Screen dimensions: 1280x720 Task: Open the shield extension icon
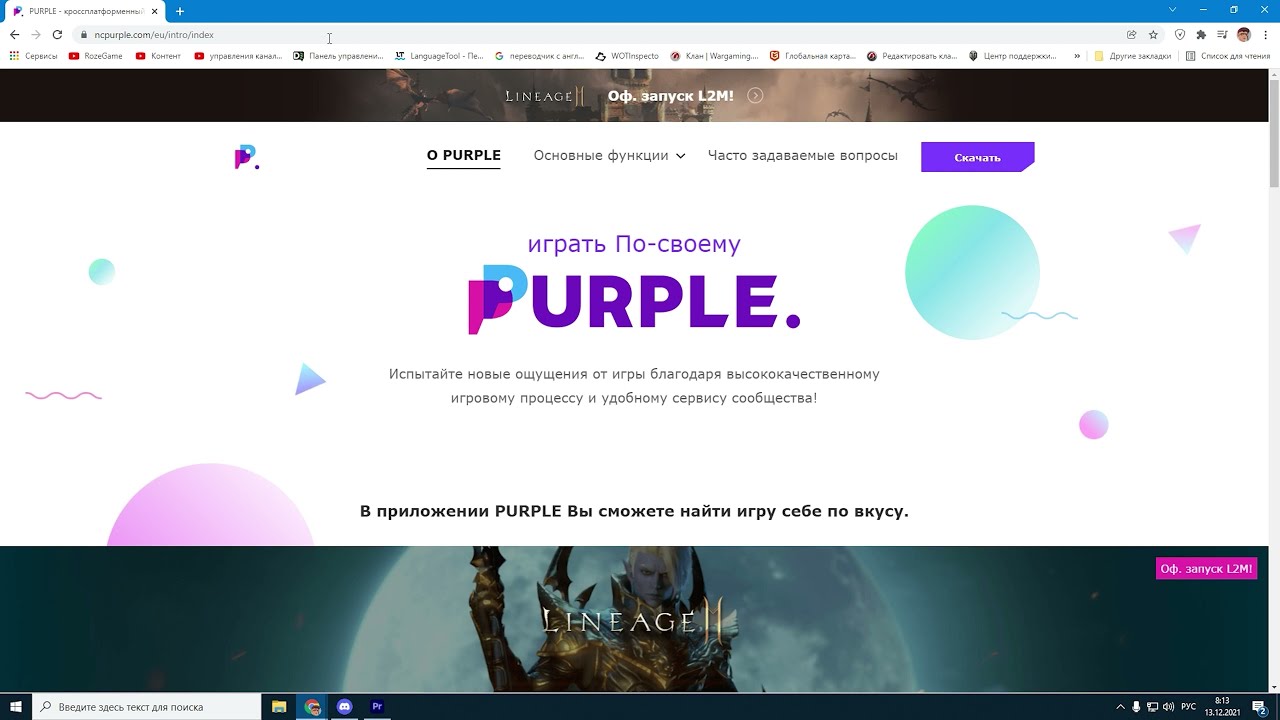pyautogui.click(x=1180, y=35)
